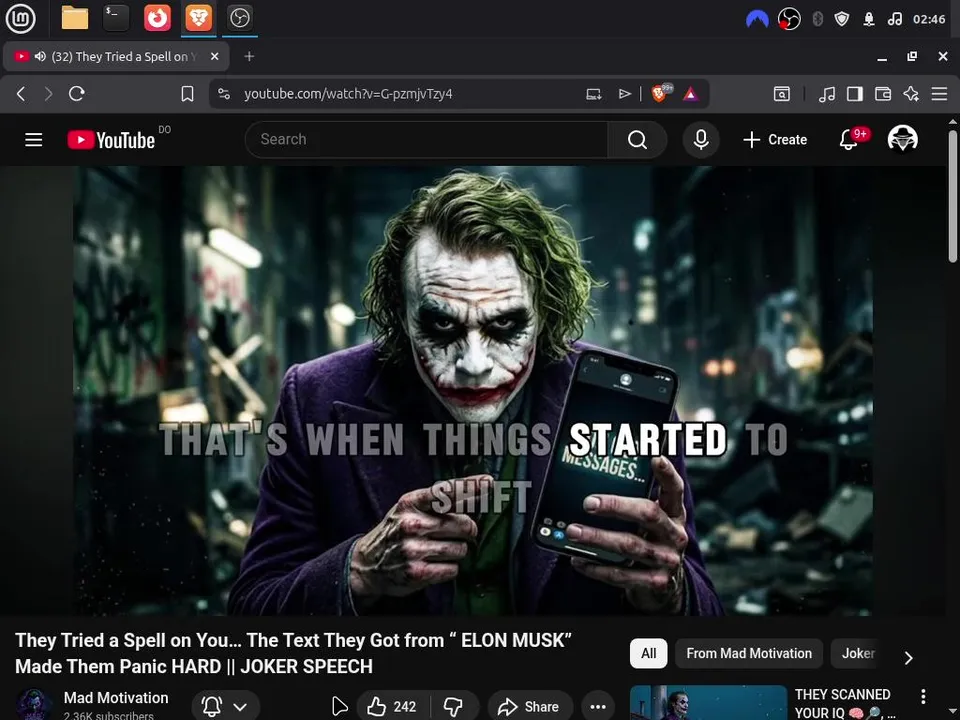Viewport: 960px width, 720px height.
Task: Expand the YouTube guide menu
Action: coord(34,140)
